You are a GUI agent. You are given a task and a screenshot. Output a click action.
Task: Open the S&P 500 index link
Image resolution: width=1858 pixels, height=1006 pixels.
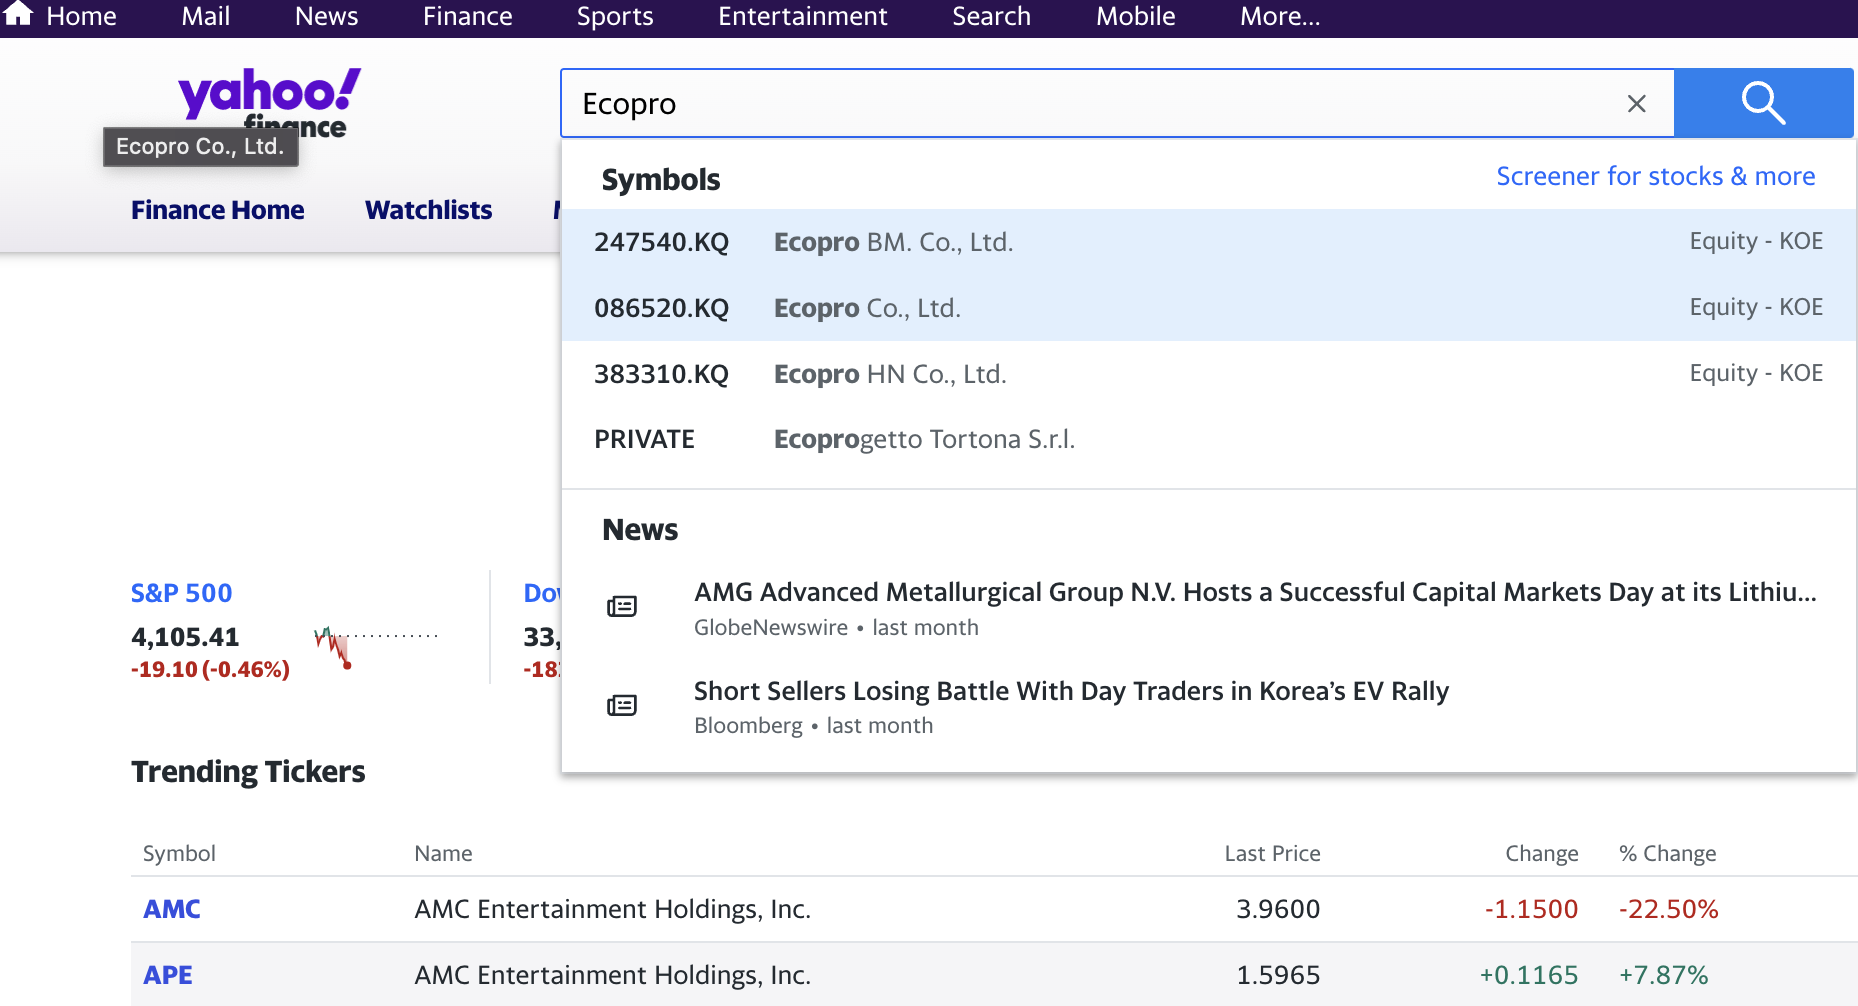pos(181,593)
